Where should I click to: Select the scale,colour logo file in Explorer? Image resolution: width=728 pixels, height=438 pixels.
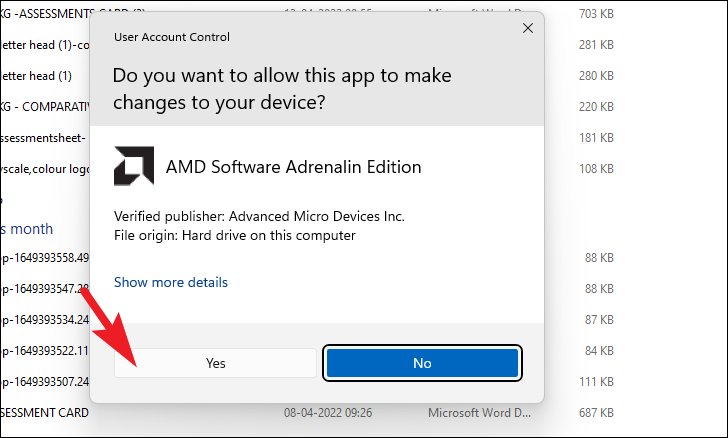(45, 169)
